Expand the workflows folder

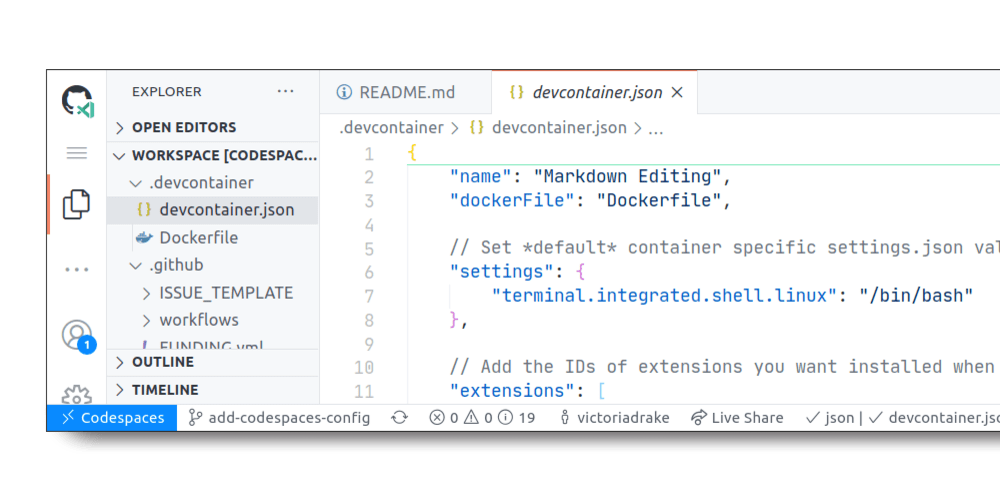[x=213, y=320]
